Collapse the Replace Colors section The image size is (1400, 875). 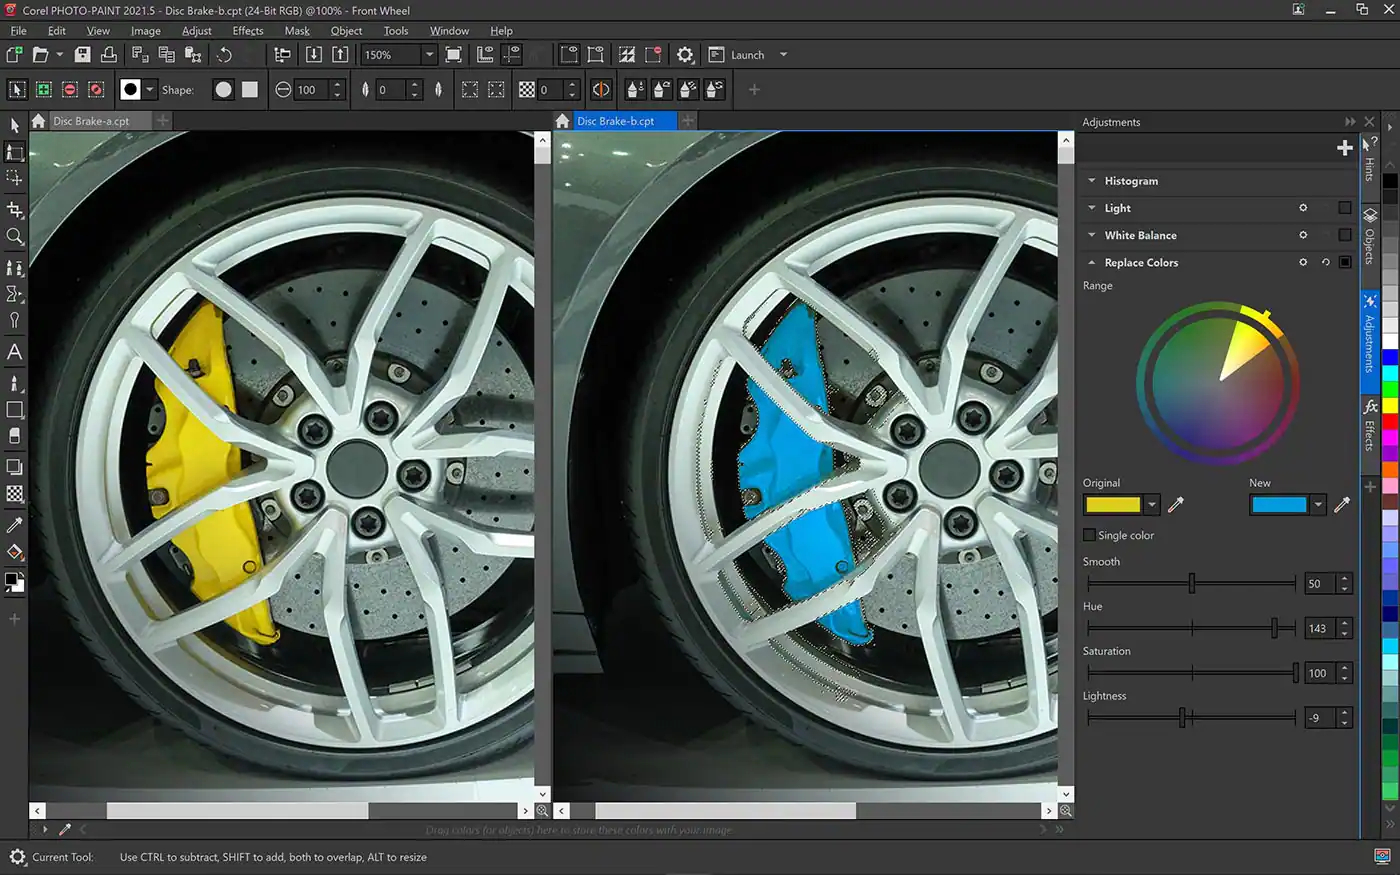(x=1091, y=262)
